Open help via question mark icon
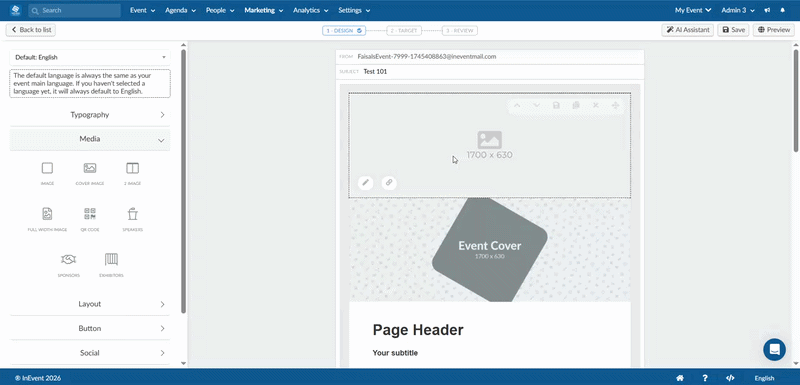 coord(705,378)
